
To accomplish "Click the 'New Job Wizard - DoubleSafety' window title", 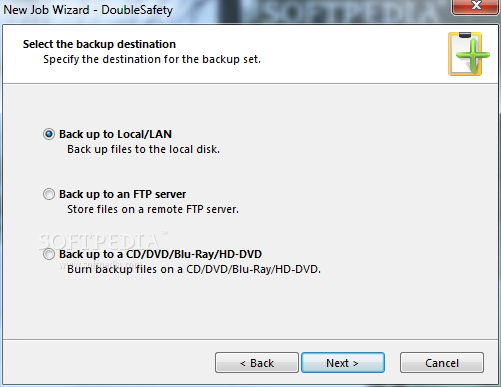I will [88, 10].
